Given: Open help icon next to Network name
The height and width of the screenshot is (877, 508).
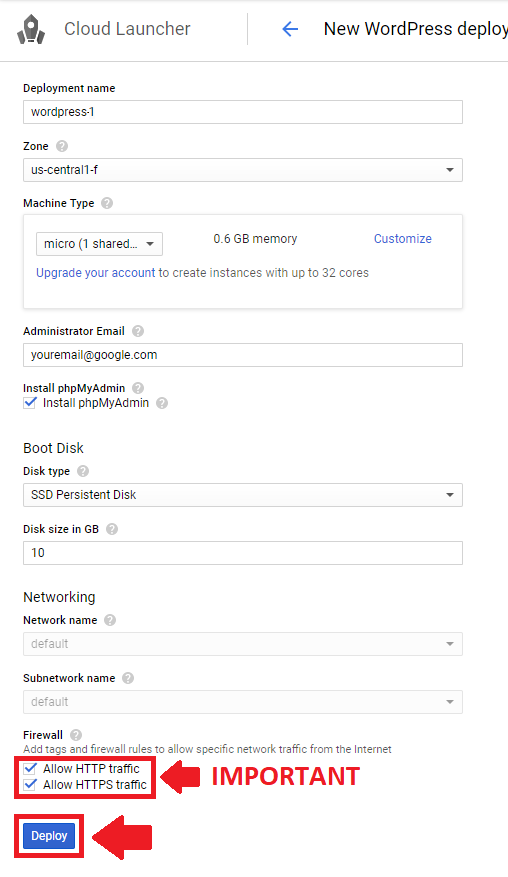Looking at the screenshot, I should [110, 620].
